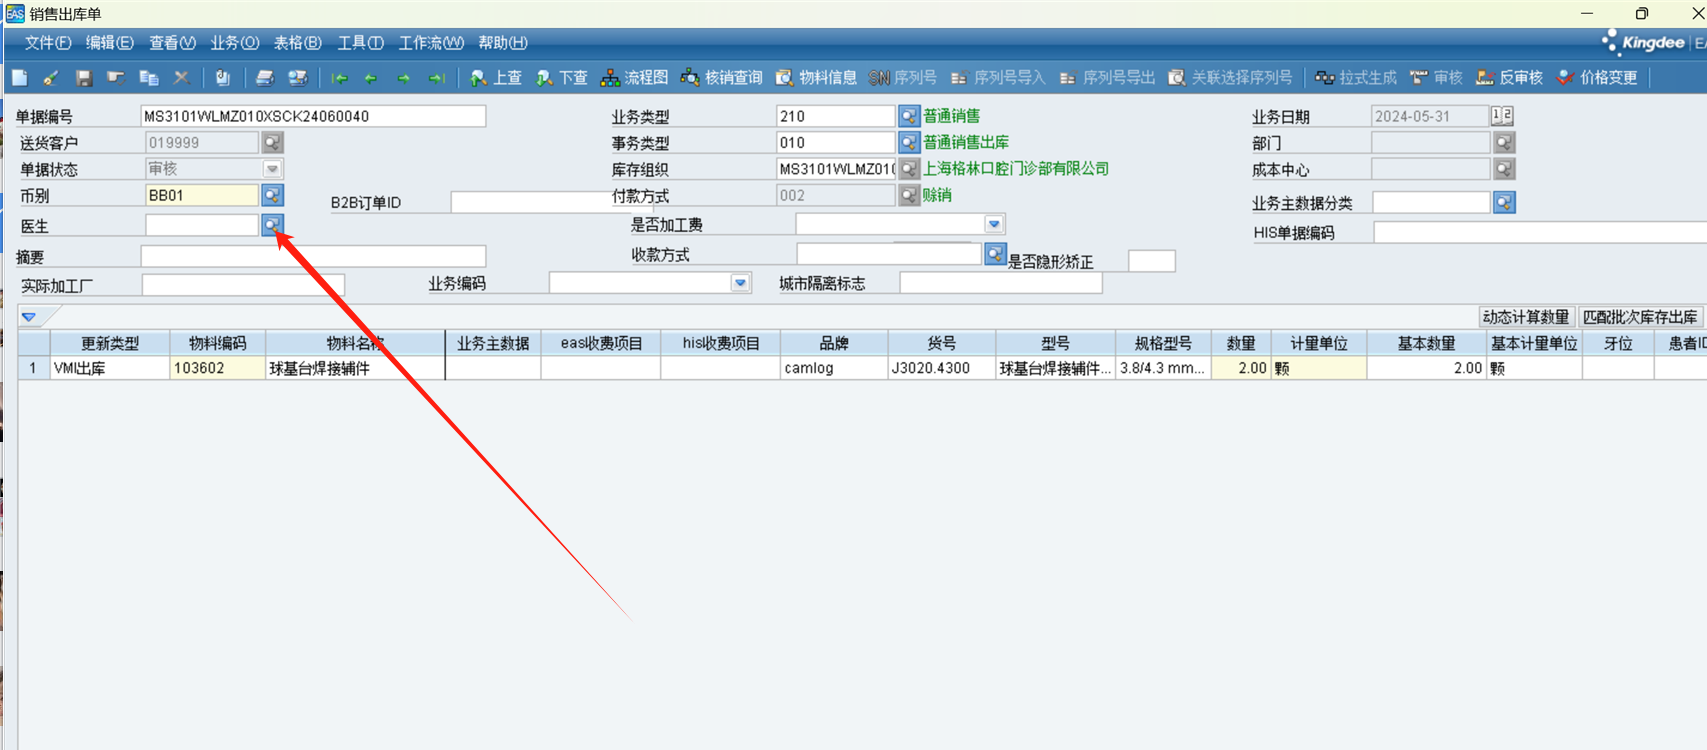Click the save disk icon
The width and height of the screenshot is (1707, 750).
click(84, 78)
